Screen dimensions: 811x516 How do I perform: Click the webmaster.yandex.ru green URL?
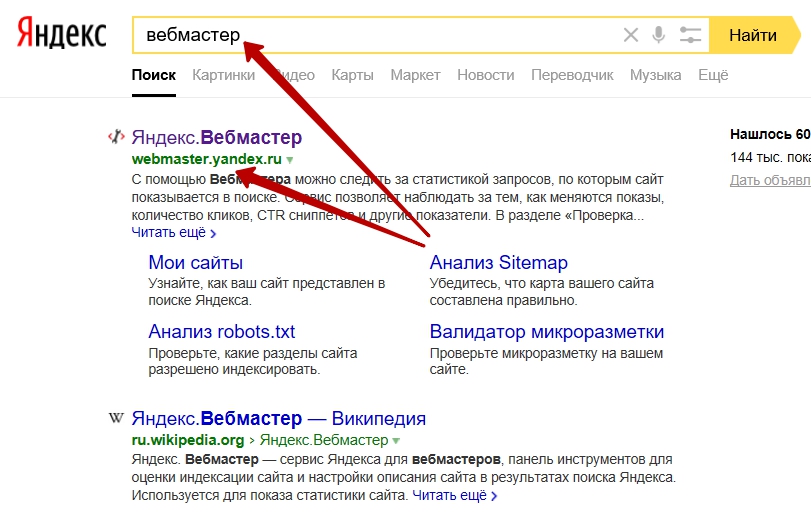[206, 159]
